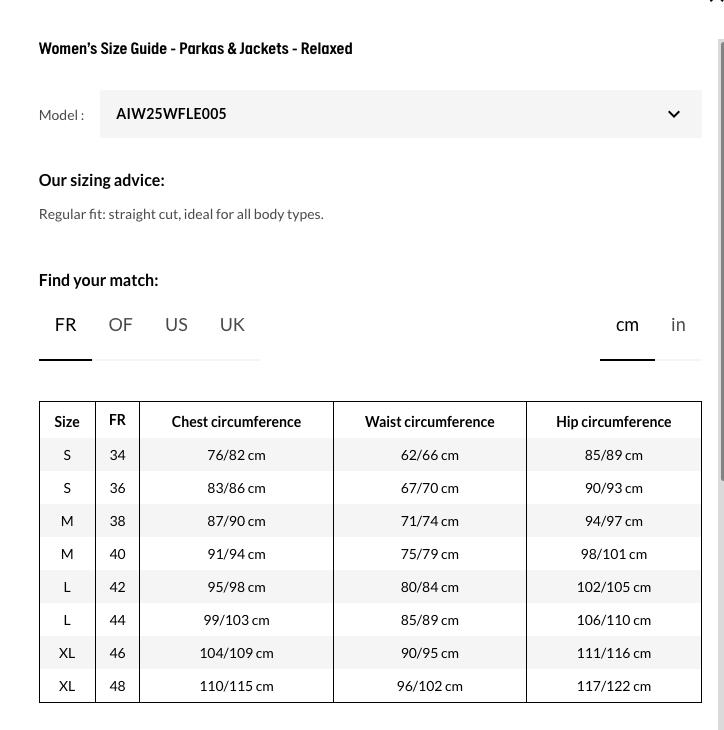This screenshot has height=730, width=724.
Task: Click the Hip circumference column header
Action: click(613, 422)
